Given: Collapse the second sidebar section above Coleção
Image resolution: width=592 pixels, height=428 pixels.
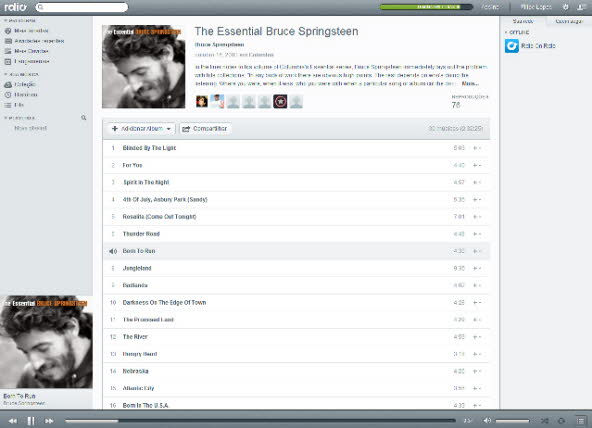Looking at the screenshot, I should point(21,74).
